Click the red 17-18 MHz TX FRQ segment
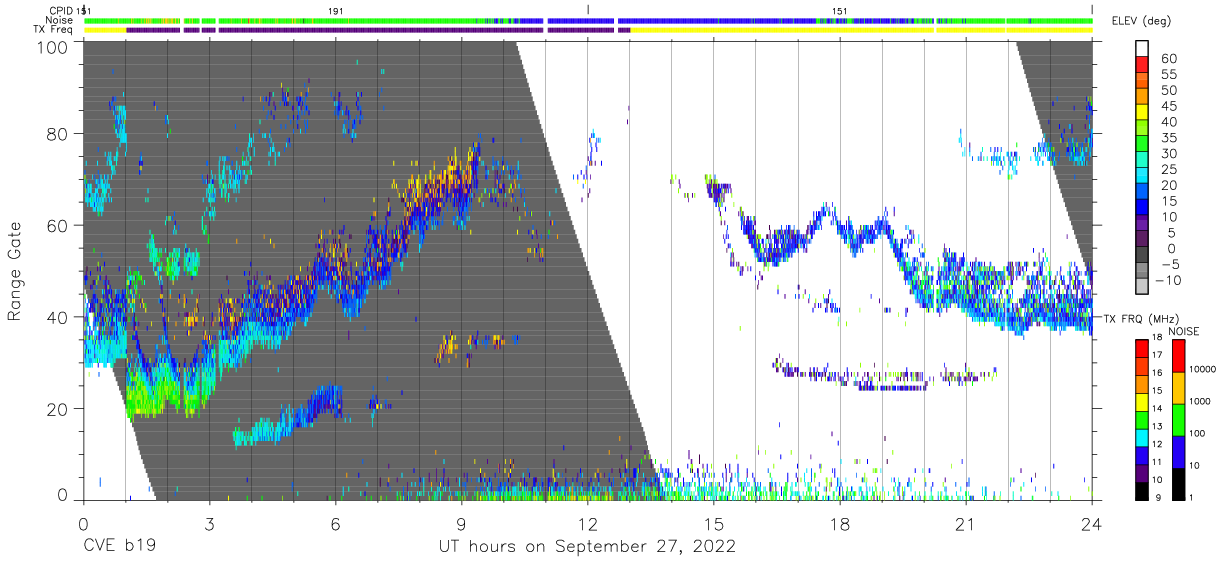The height and width of the screenshot is (567, 1228). (x=1141, y=348)
